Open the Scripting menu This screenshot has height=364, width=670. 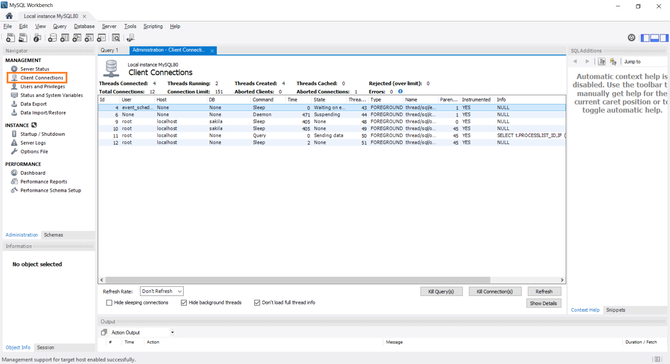pyautogui.click(x=153, y=26)
